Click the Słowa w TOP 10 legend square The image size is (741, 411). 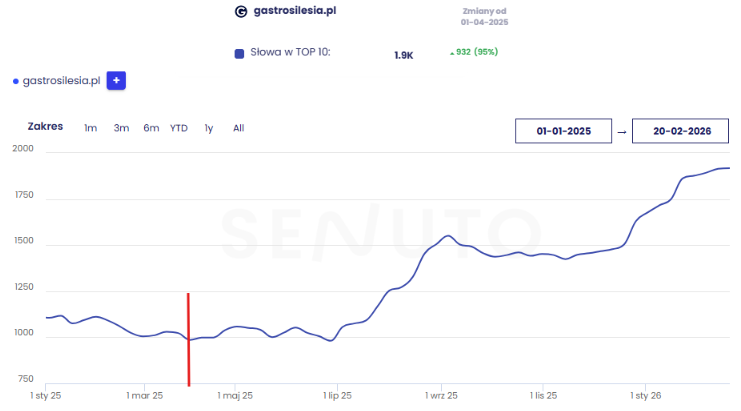click(239, 54)
